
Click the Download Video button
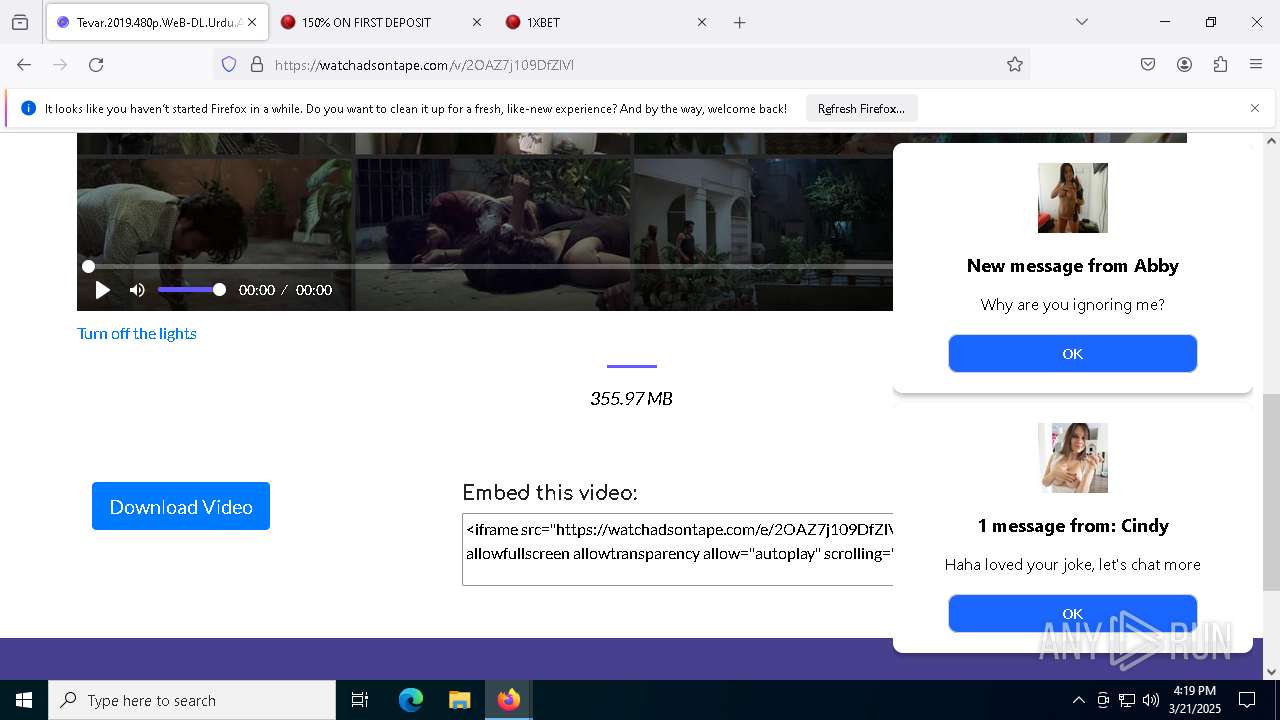pos(181,506)
